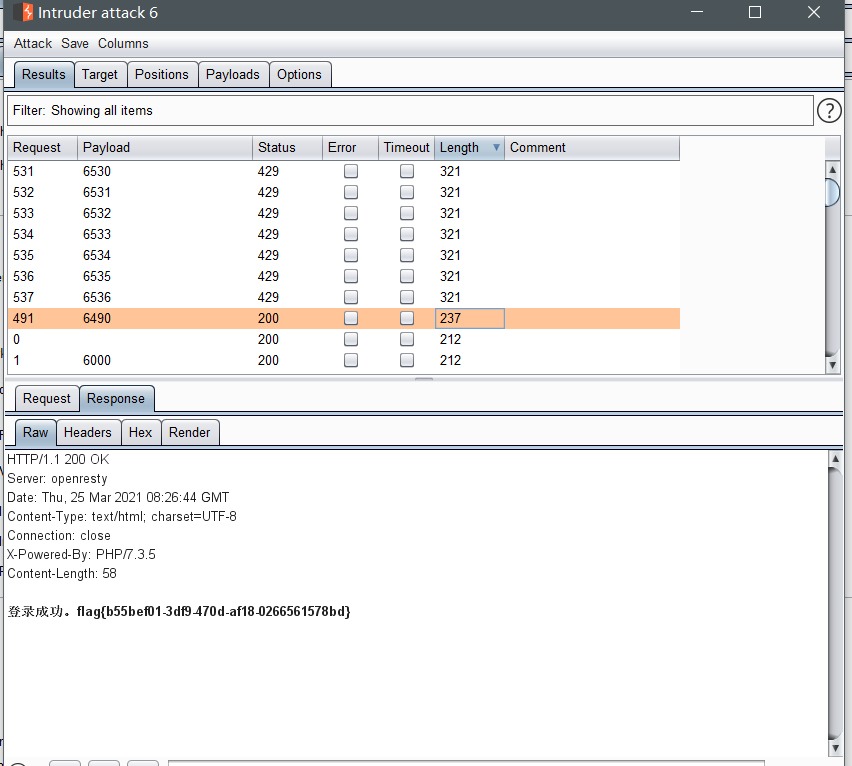Switch to the Headers response view tab

(x=87, y=432)
